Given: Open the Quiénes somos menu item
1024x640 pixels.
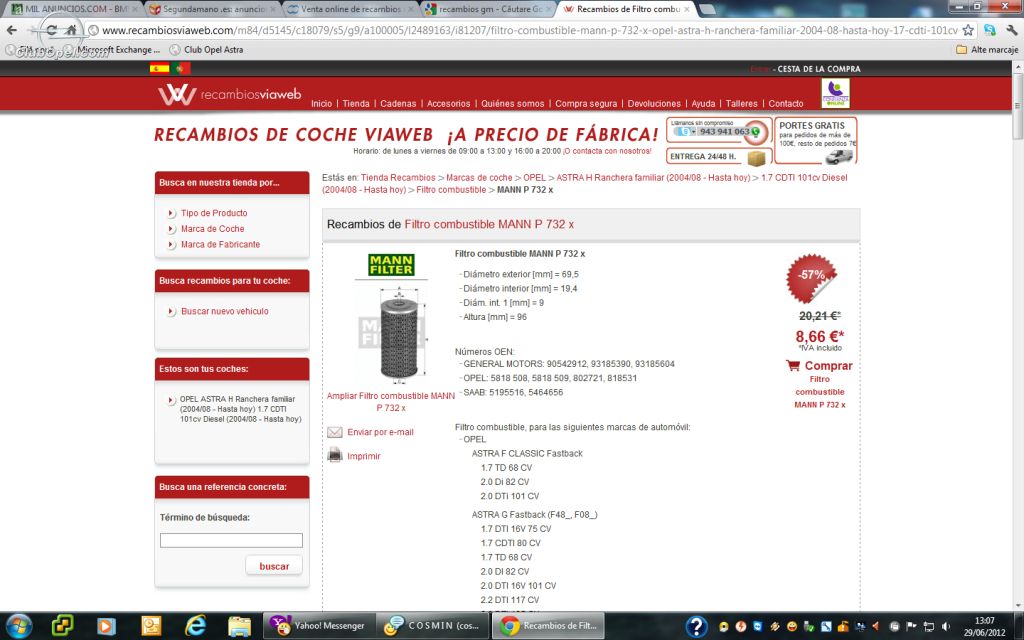Looking at the screenshot, I should tap(513, 103).
